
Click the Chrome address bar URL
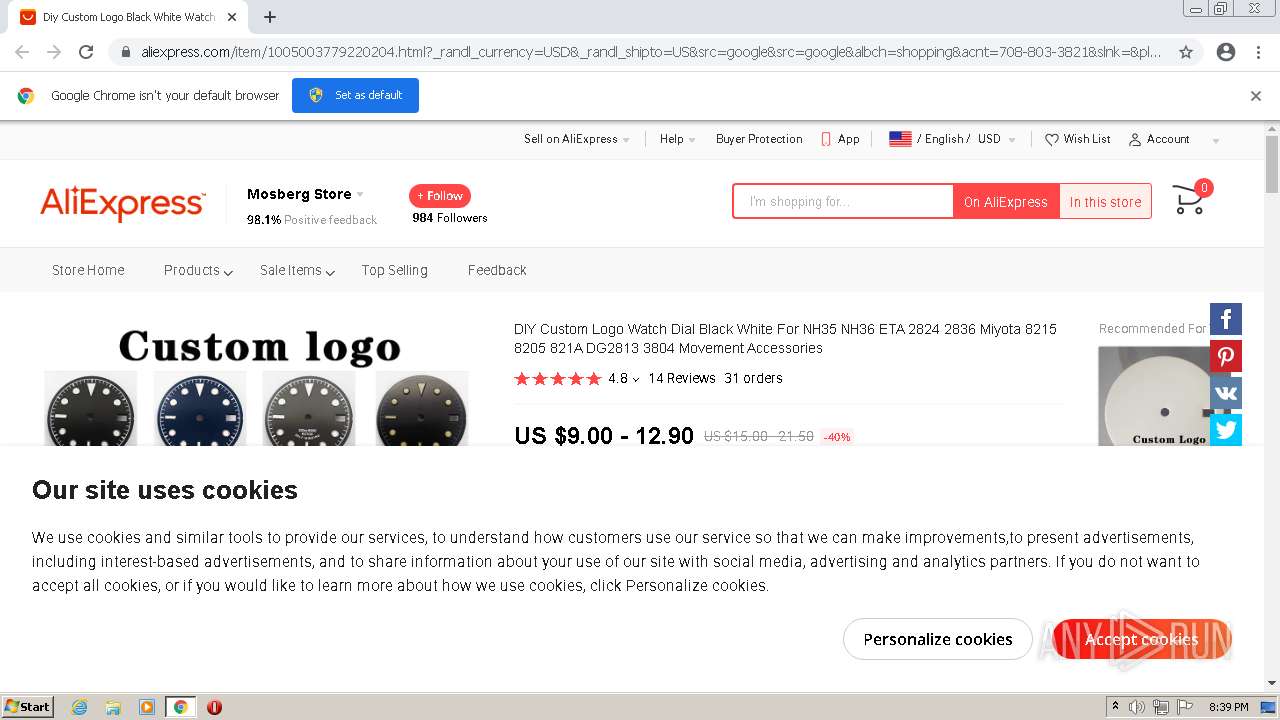[650, 52]
